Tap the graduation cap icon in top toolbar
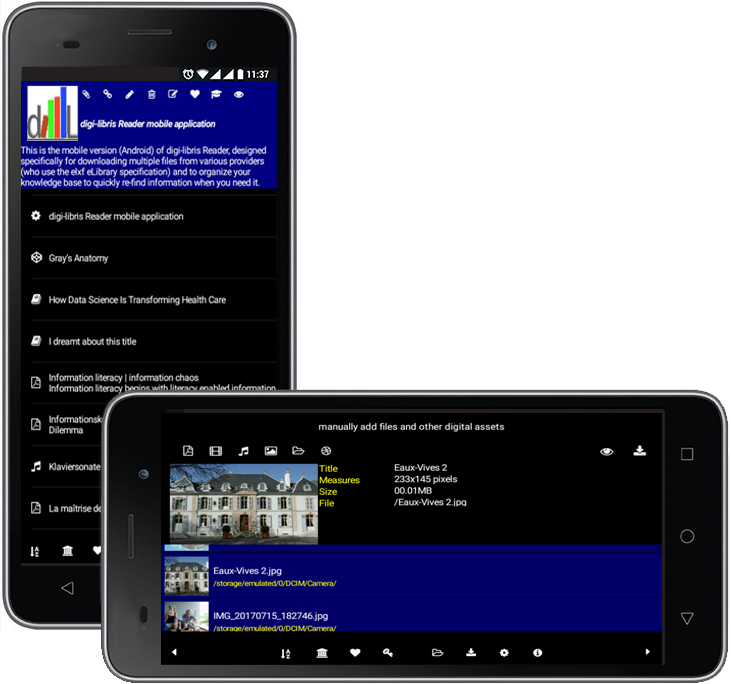This screenshot has width=731, height=684. pyautogui.click(x=216, y=94)
